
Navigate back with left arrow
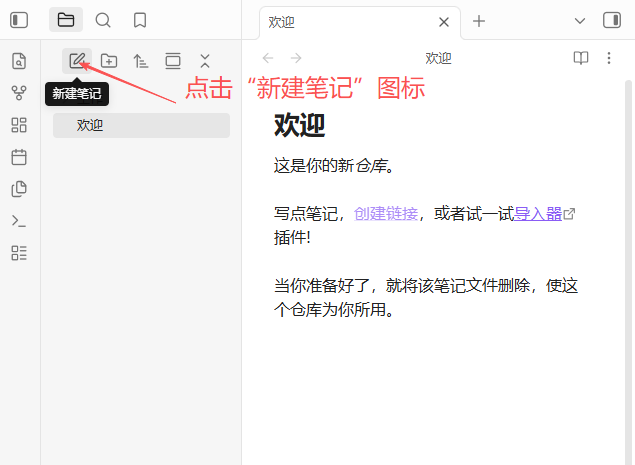[x=268, y=58]
